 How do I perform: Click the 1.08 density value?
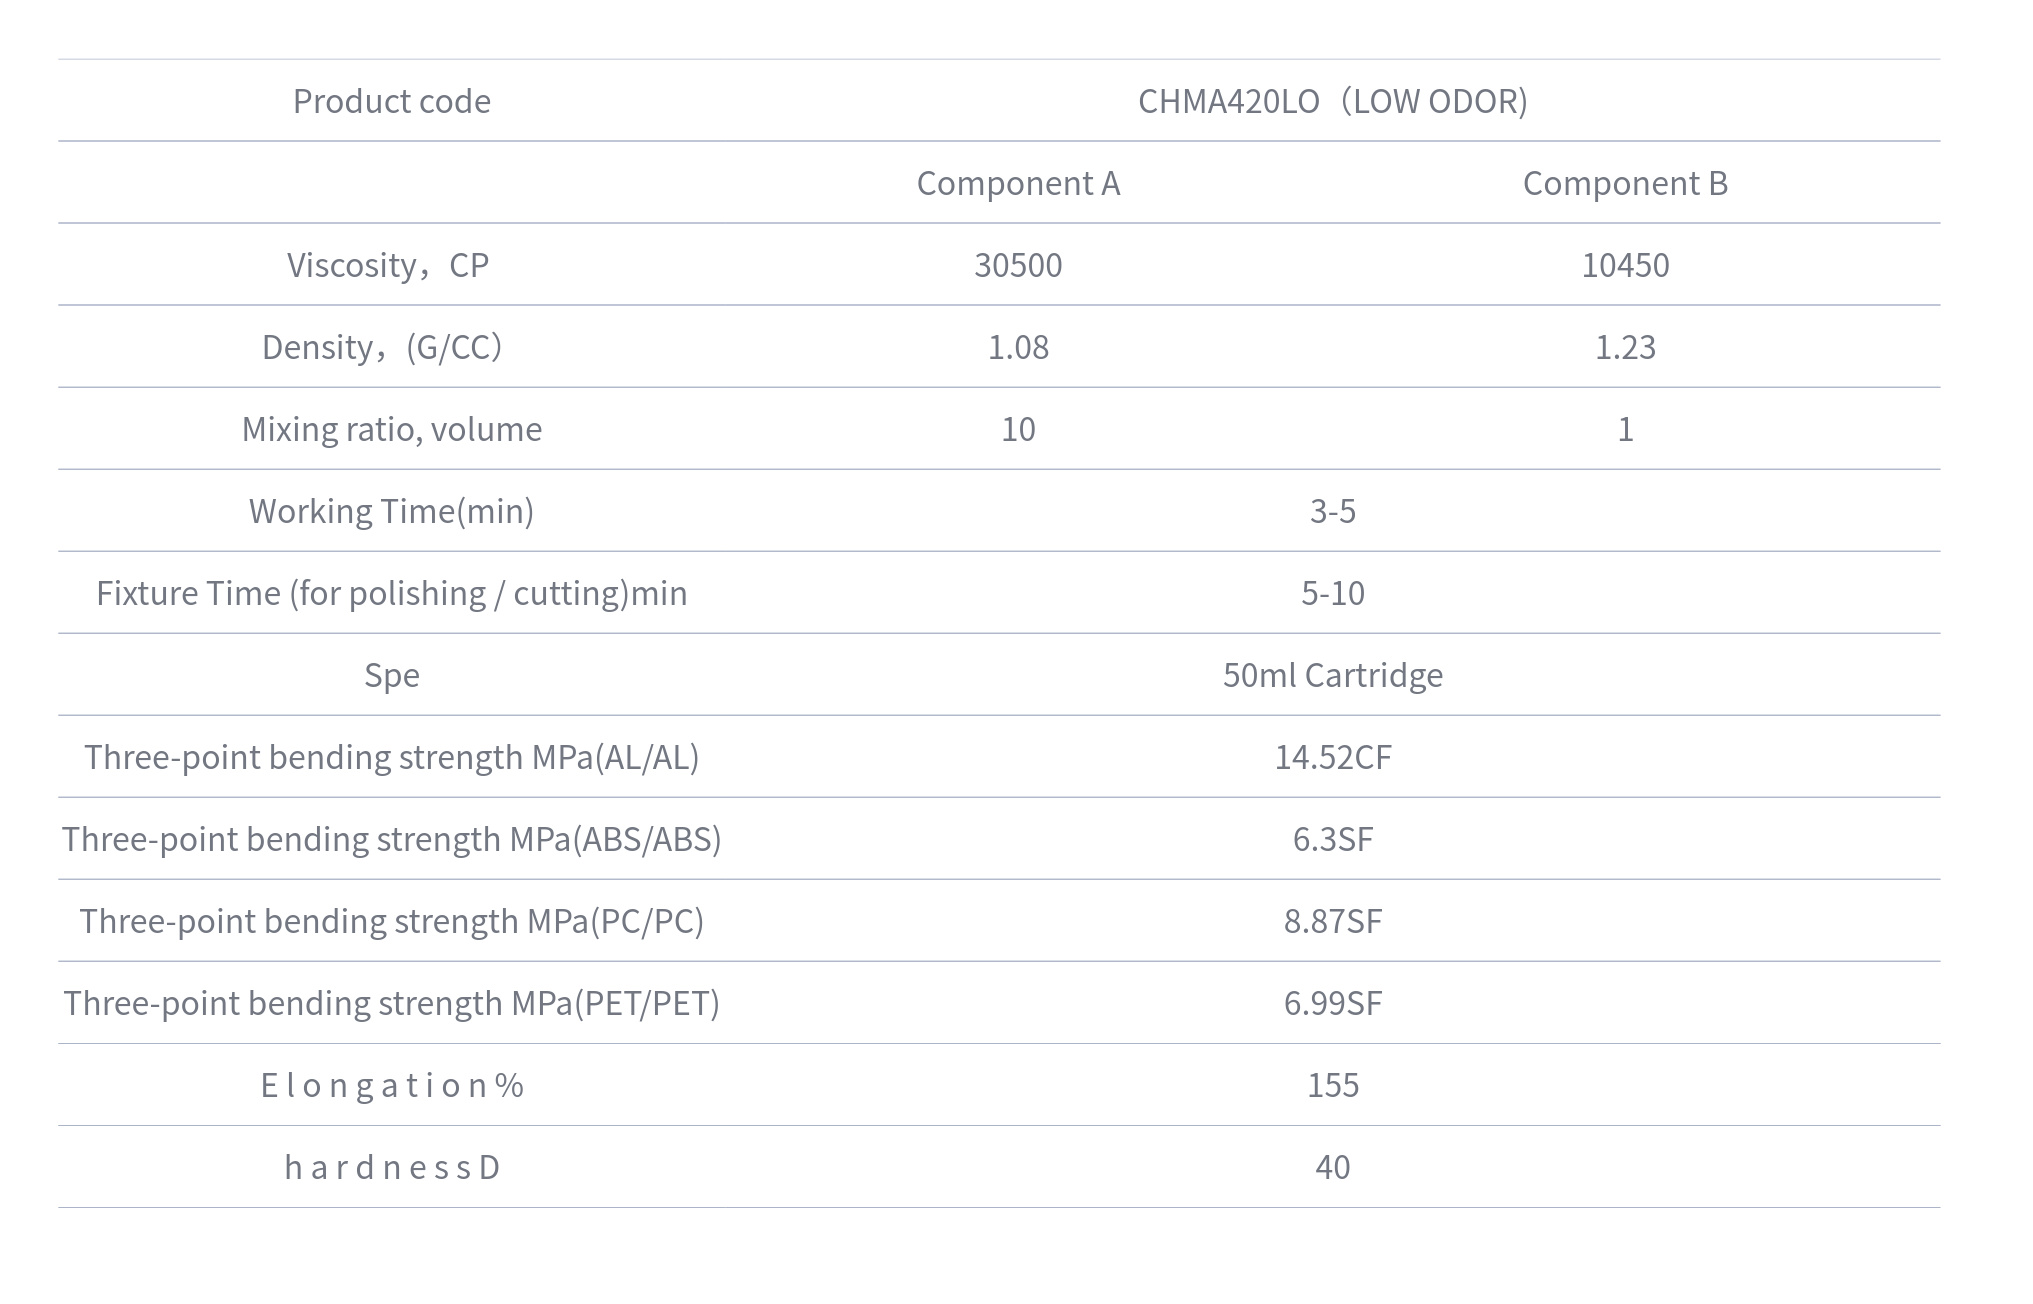click(x=1018, y=347)
